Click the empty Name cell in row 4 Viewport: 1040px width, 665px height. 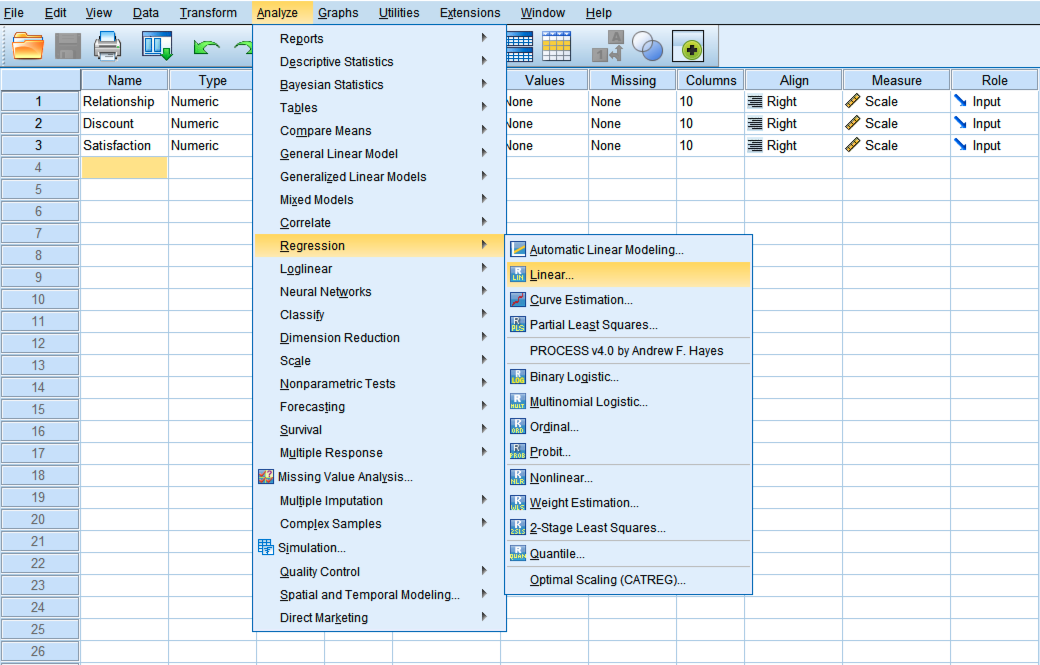[x=125, y=167]
